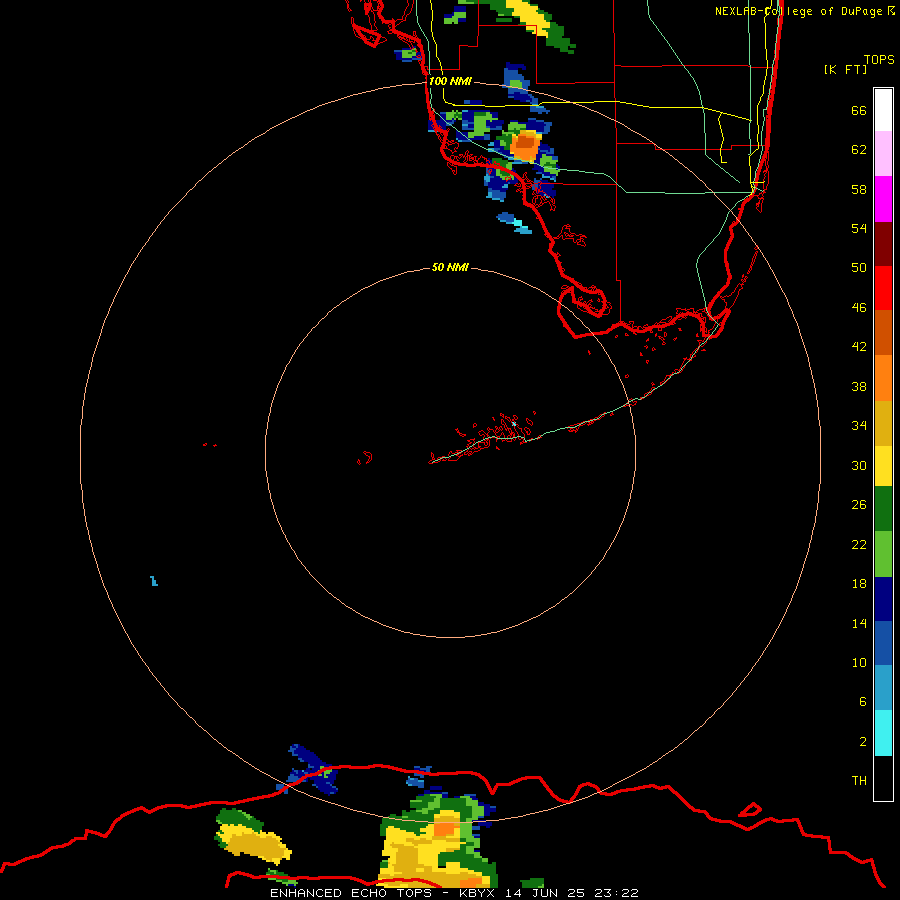Click the orange 38 kft legend swatch
This screenshot has height=900, width=900.
click(883, 377)
